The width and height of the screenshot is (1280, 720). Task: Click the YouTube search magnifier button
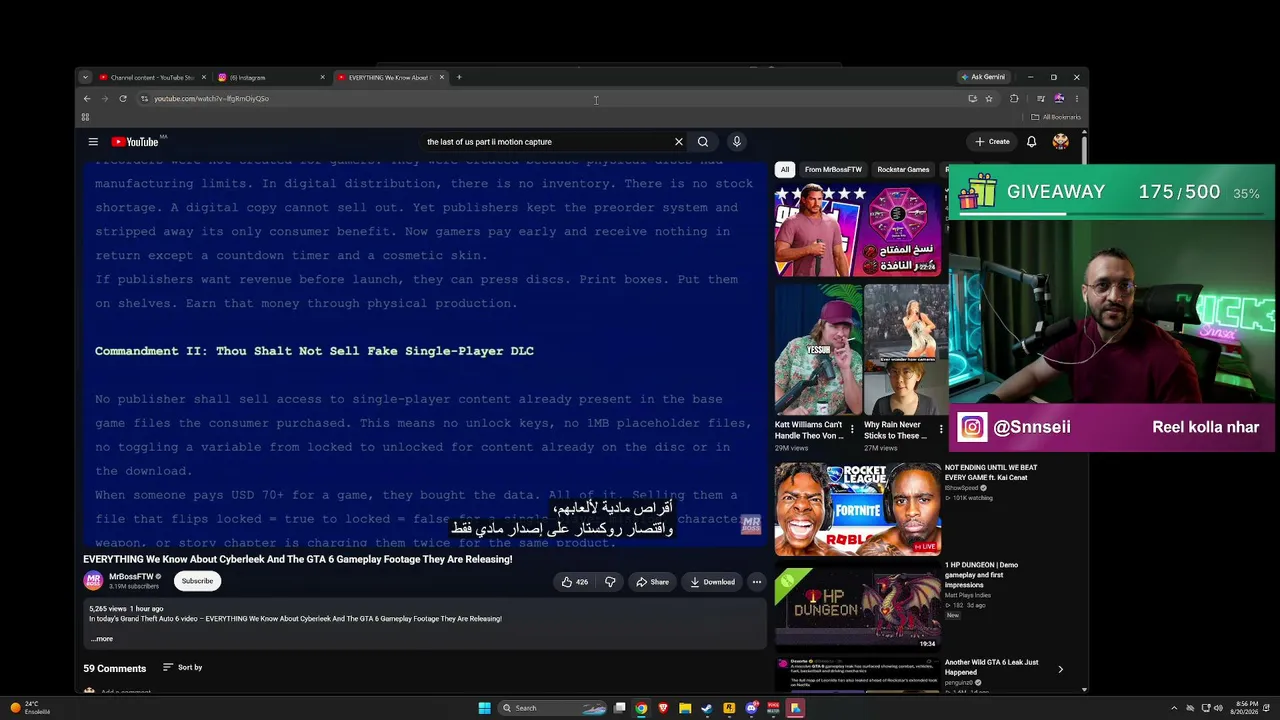(x=703, y=142)
